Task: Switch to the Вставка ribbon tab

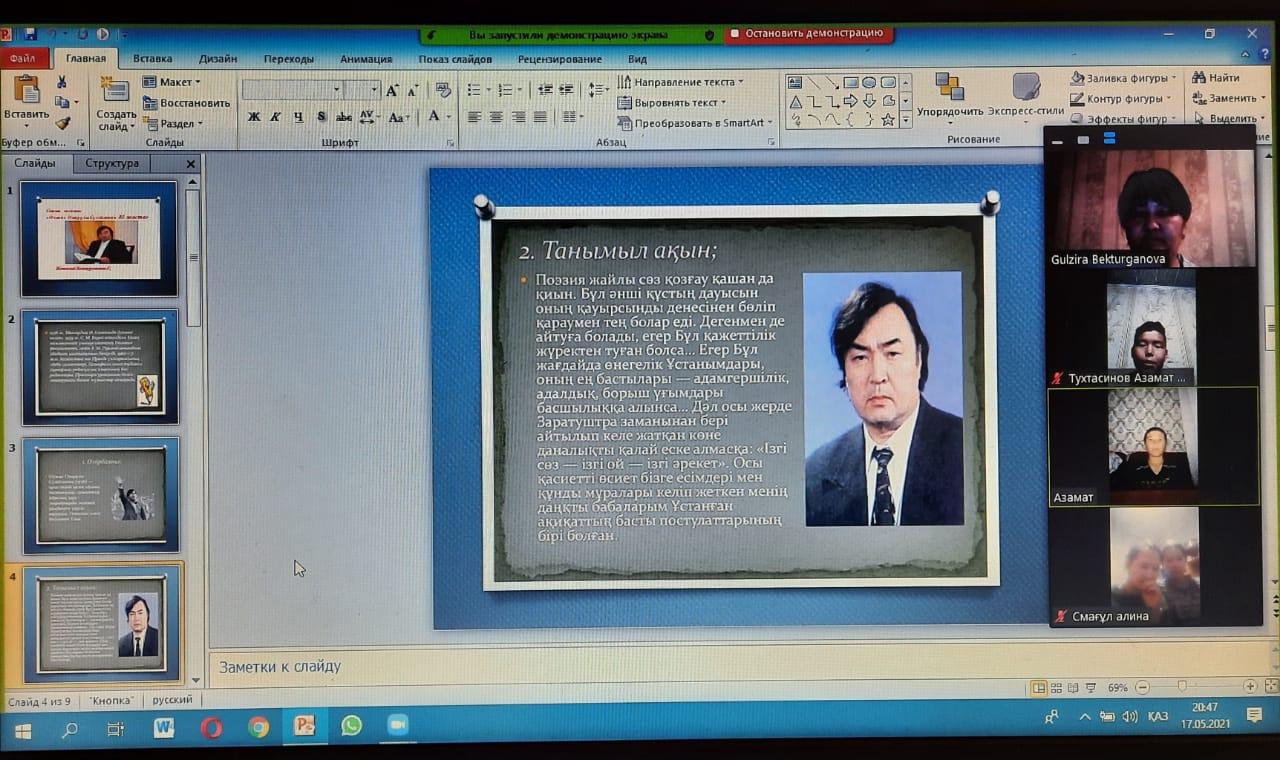Action: pos(152,59)
